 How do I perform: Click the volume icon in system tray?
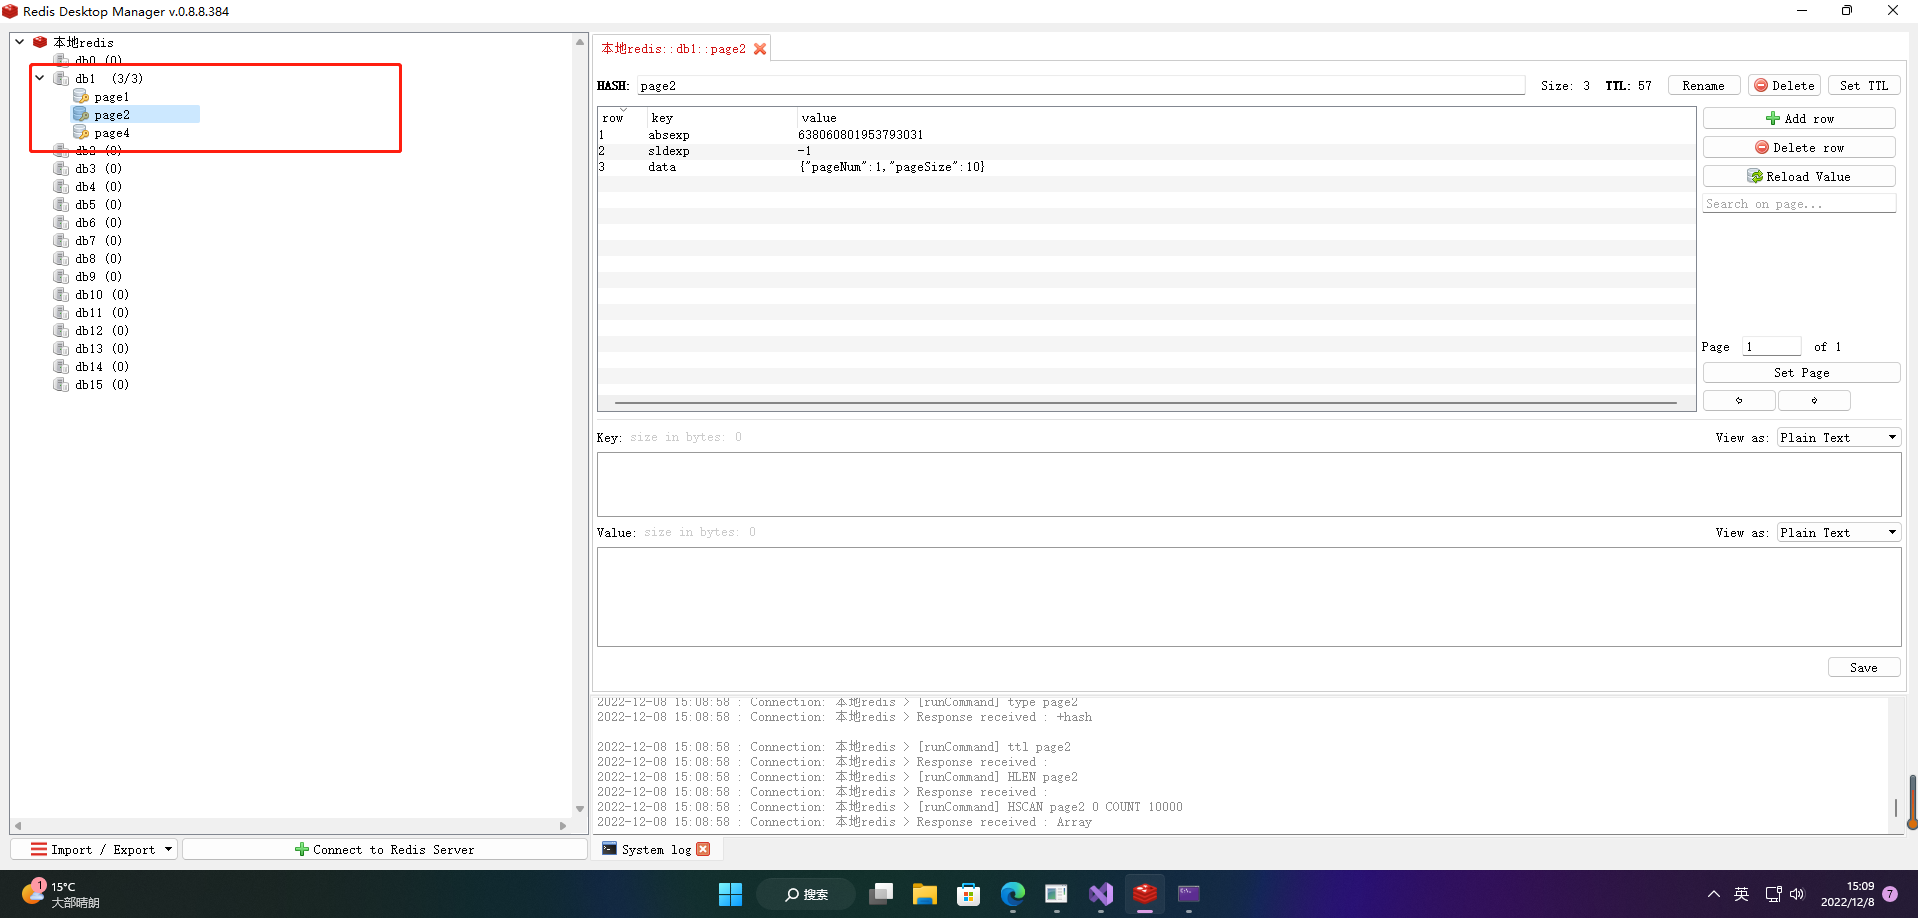(1797, 894)
